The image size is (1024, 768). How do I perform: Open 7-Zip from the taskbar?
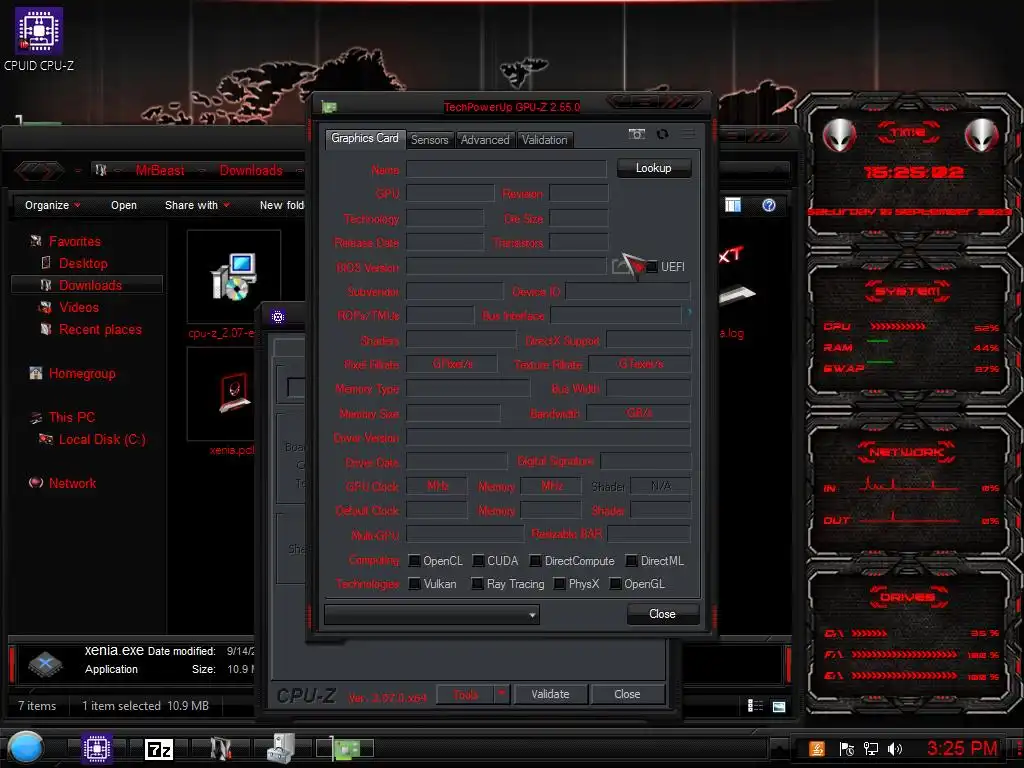(x=159, y=748)
